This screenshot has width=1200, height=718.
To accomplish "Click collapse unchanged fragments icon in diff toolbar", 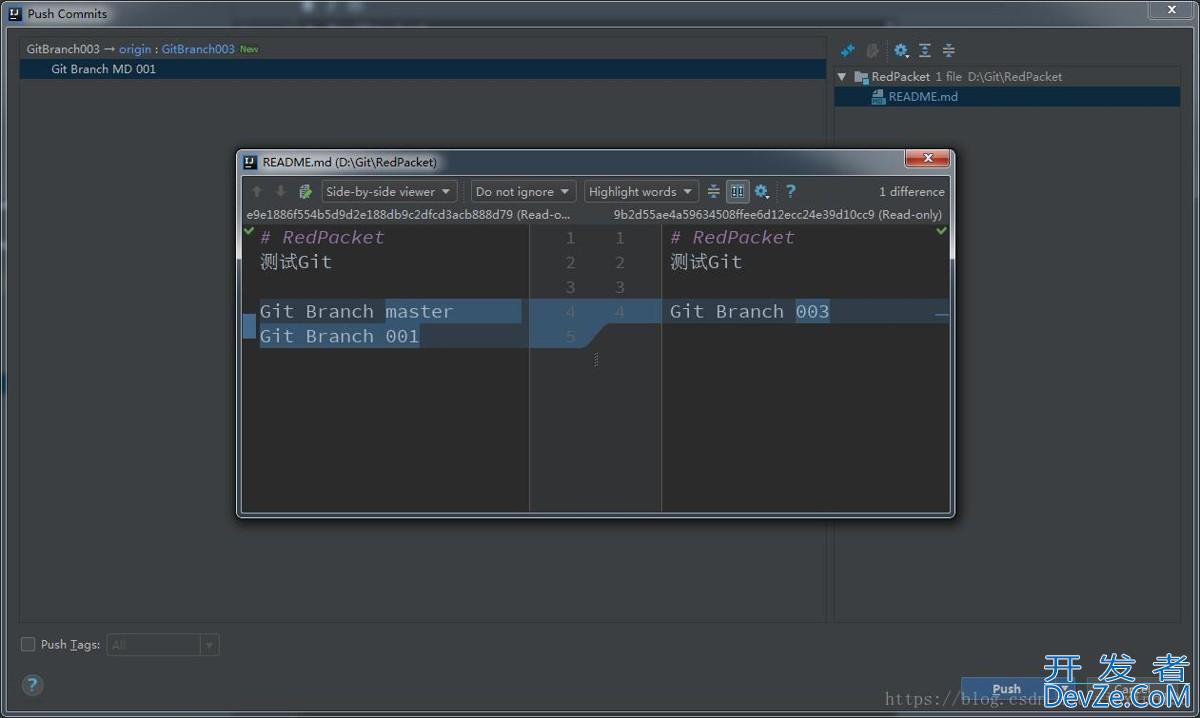I will (713, 191).
